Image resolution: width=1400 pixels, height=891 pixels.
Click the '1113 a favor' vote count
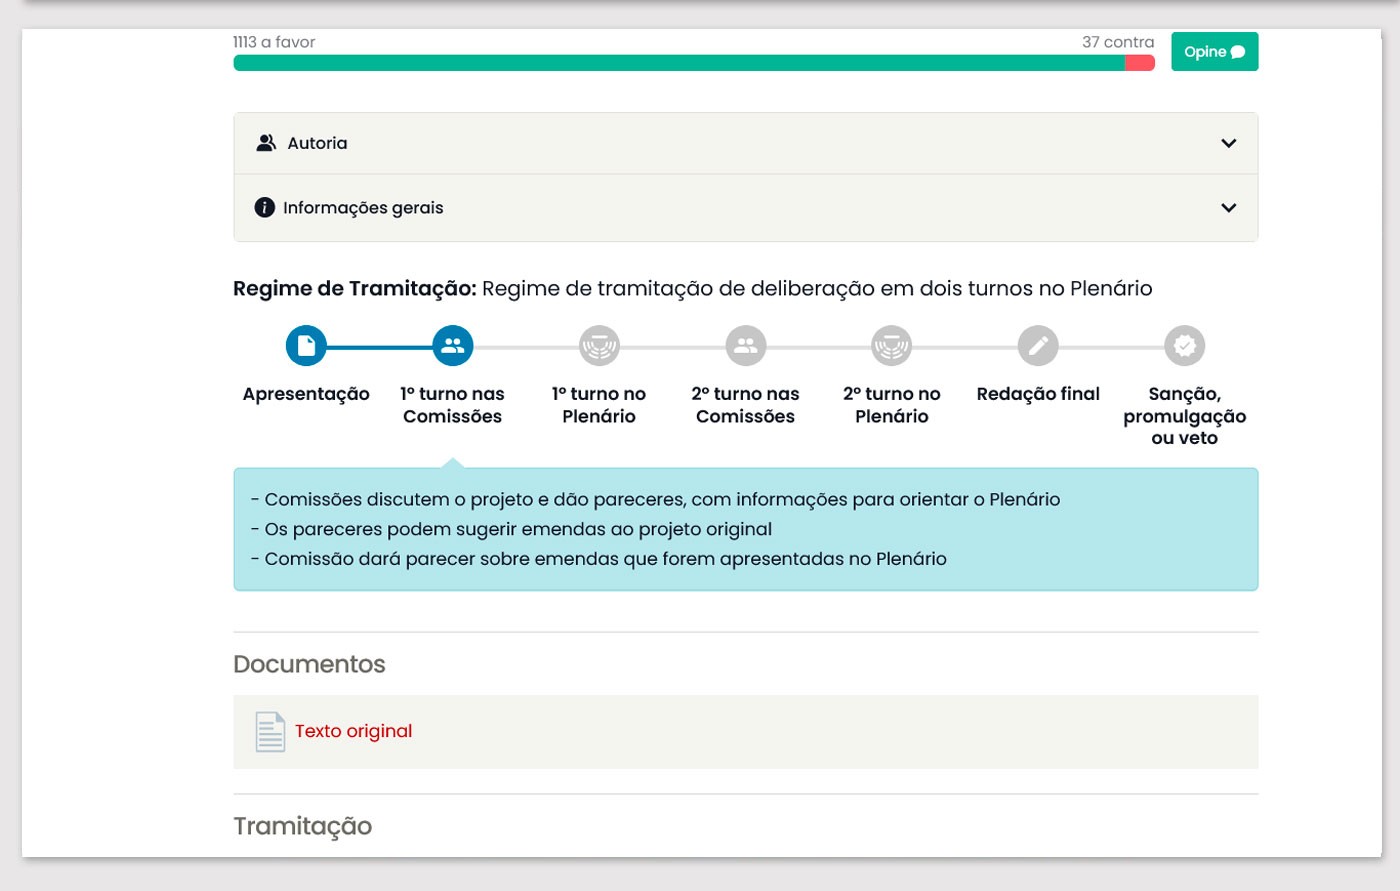(x=274, y=42)
